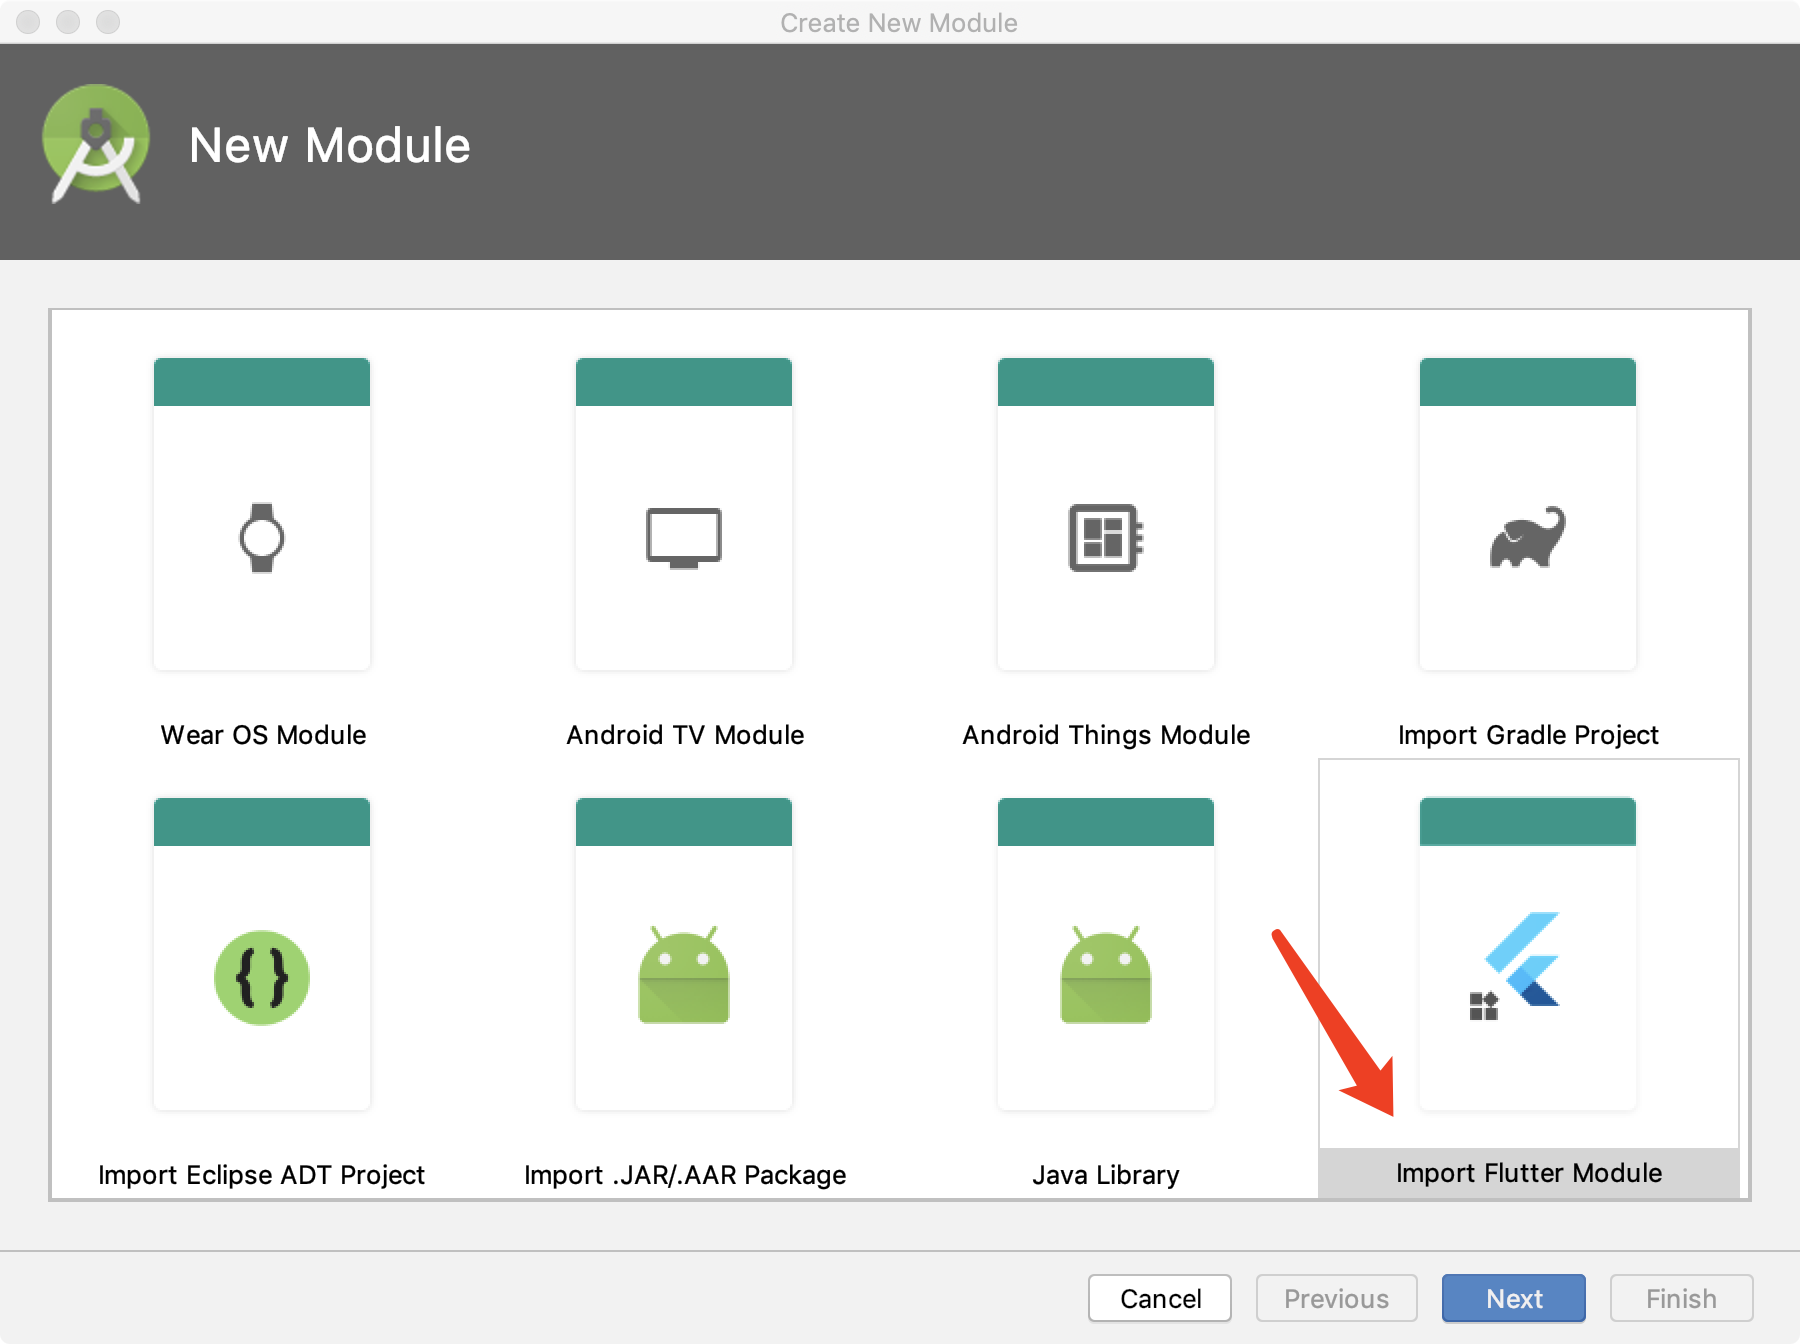
Task: Select the Wear OS watch icon card
Action: click(x=262, y=514)
